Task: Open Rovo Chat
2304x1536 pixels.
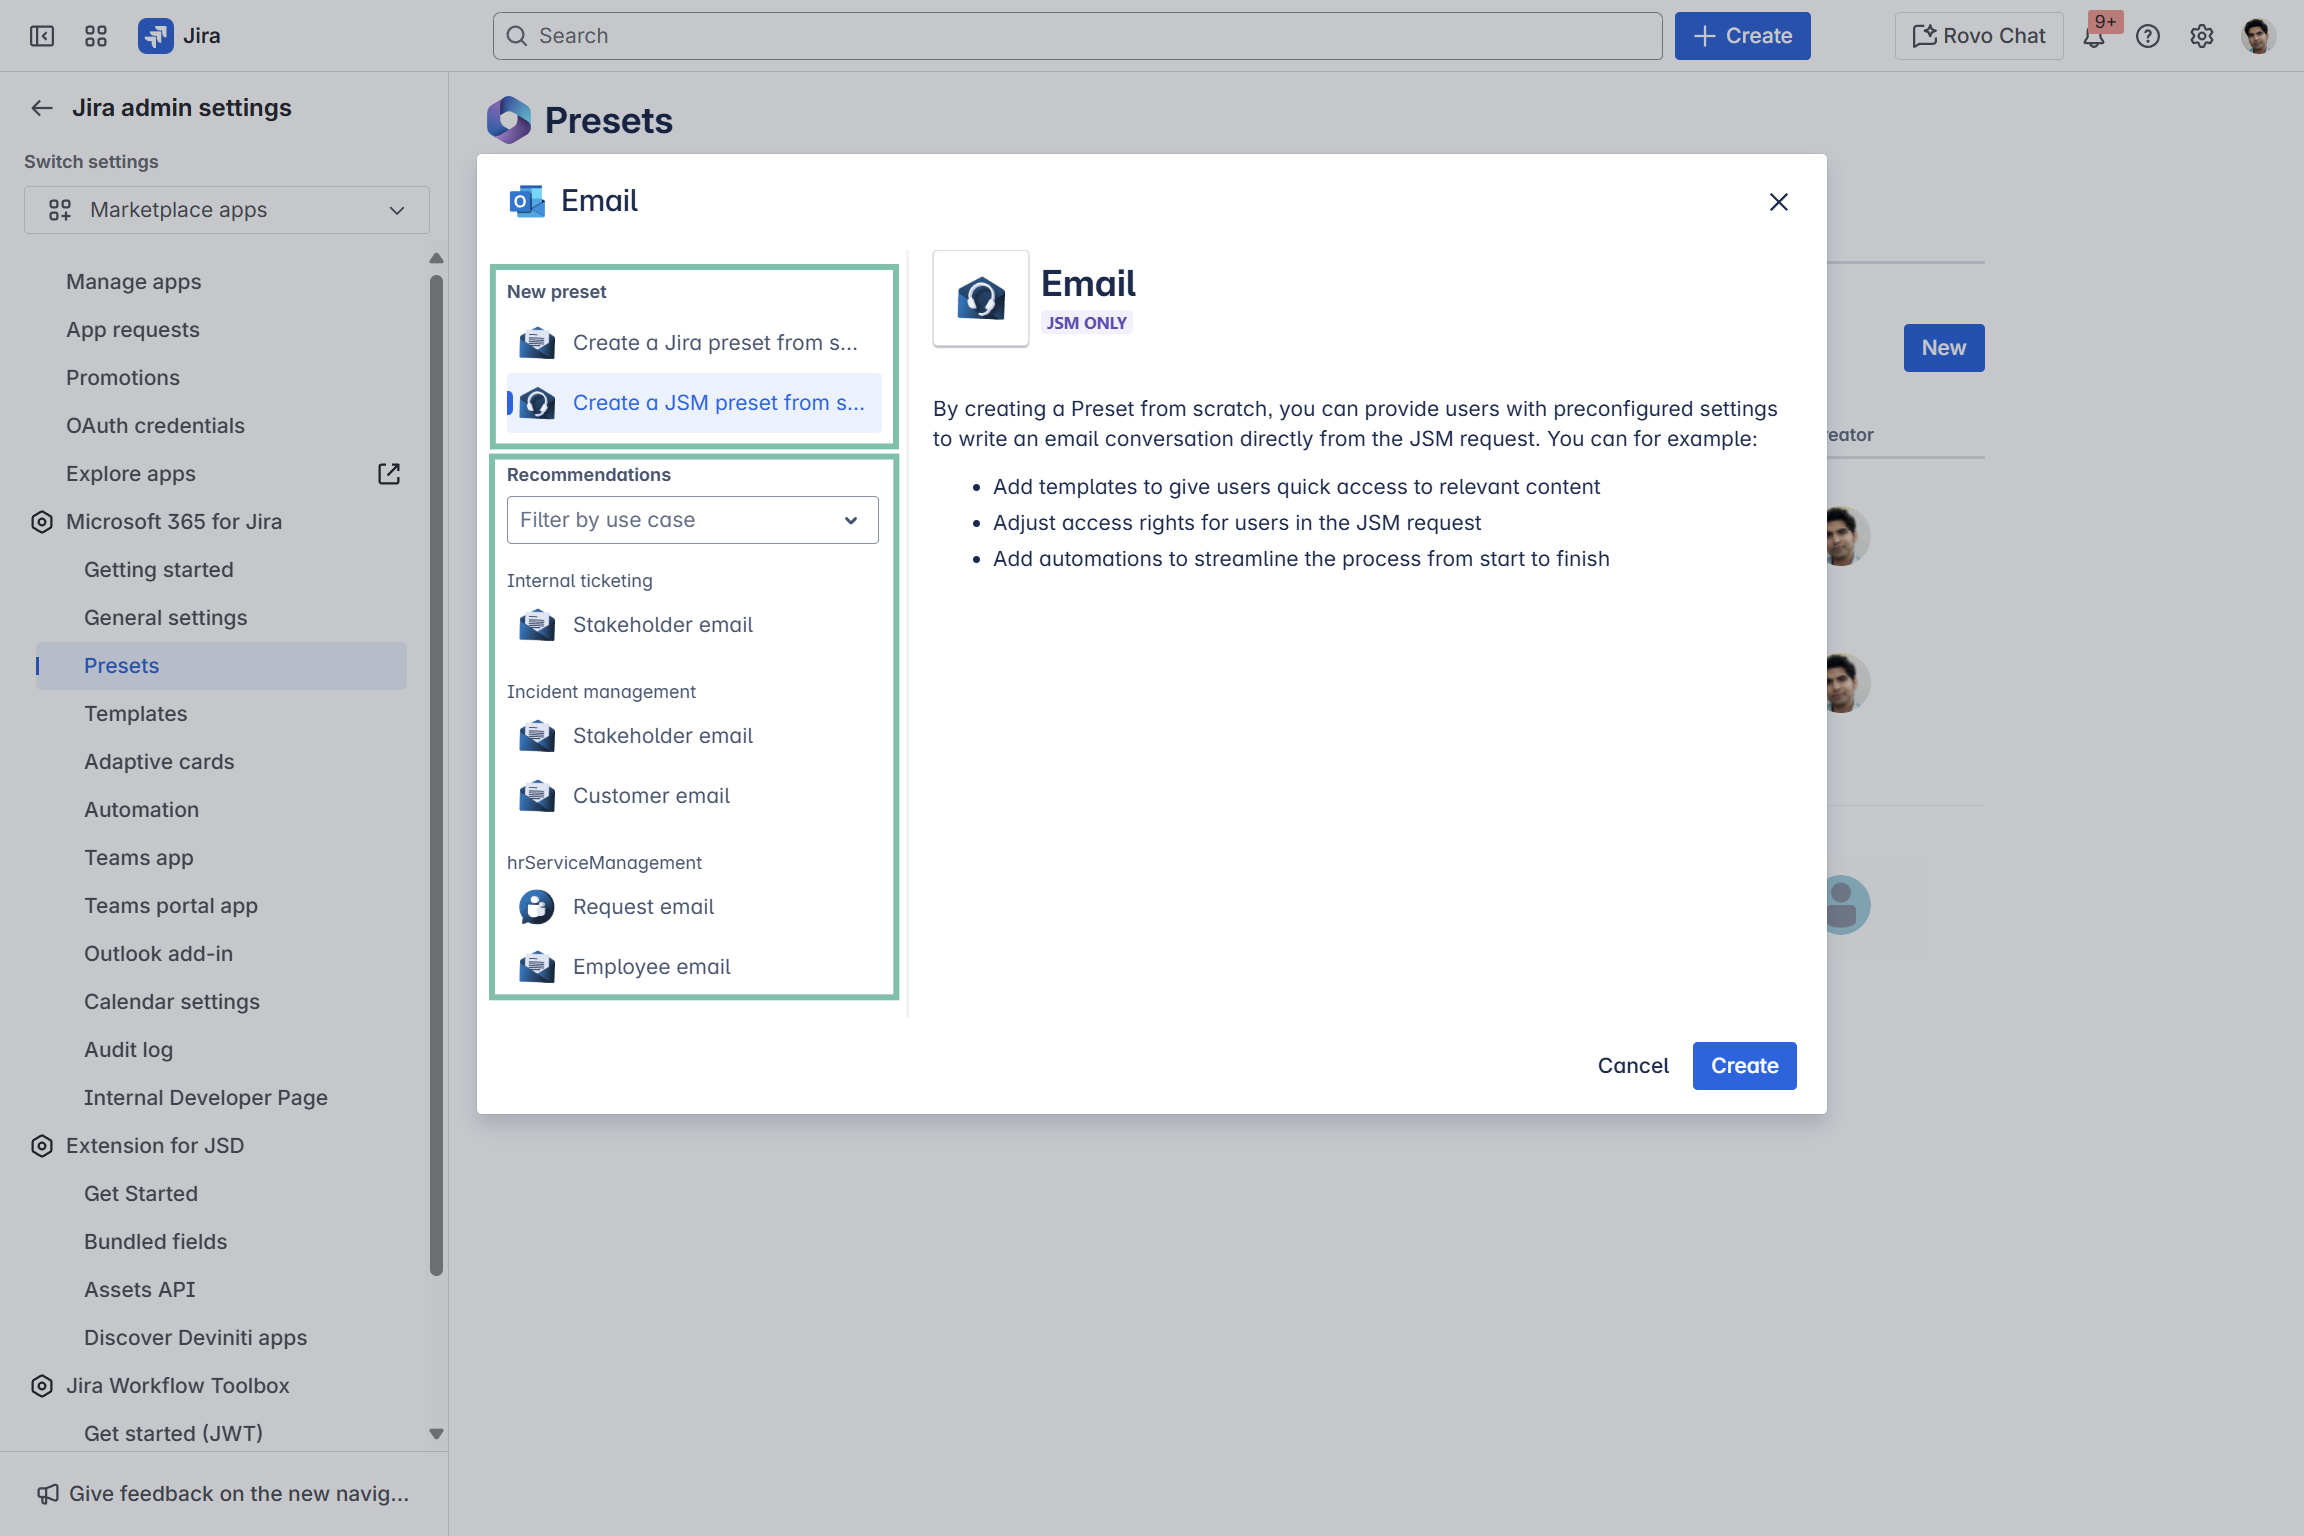Action: (1979, 37)
